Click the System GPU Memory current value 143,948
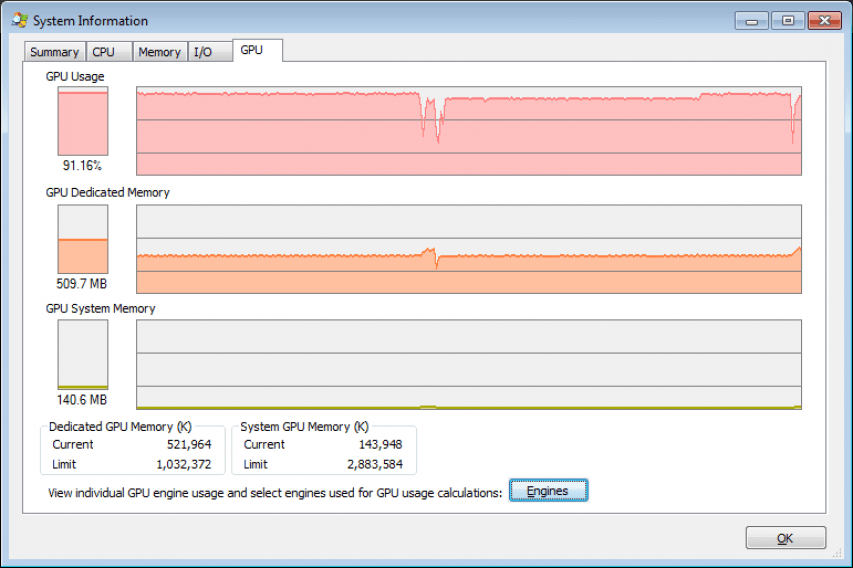 (x=380, y=444)
